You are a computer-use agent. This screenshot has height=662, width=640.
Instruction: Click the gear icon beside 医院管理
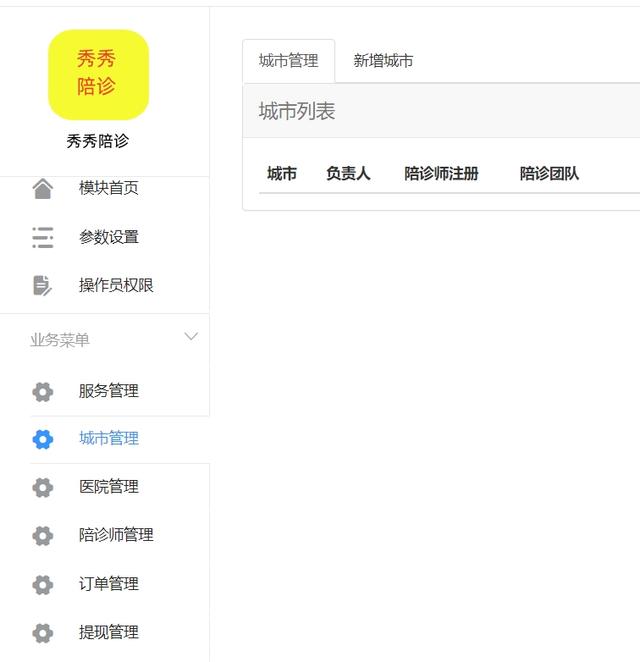click(42, 487)
